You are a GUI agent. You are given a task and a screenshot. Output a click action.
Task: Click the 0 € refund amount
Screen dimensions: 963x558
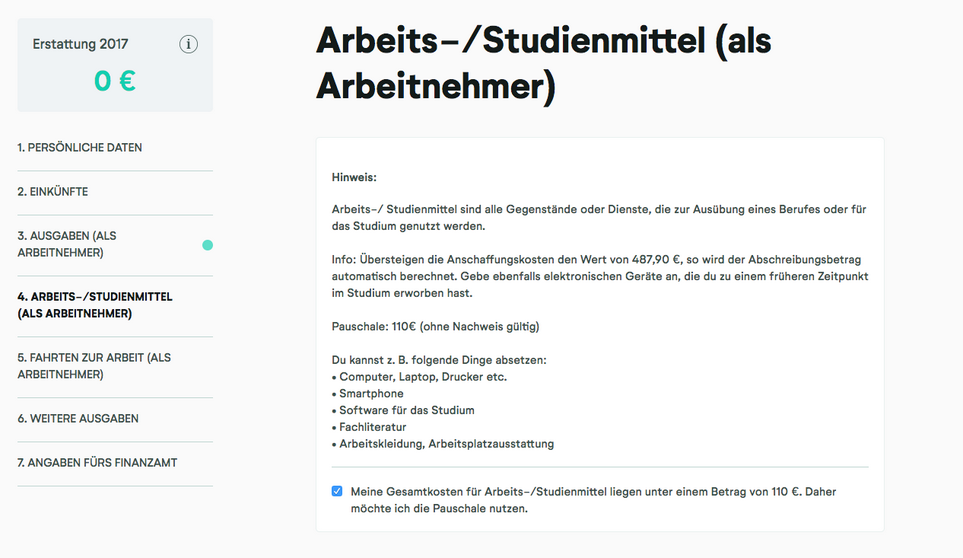tap(115, 81)
